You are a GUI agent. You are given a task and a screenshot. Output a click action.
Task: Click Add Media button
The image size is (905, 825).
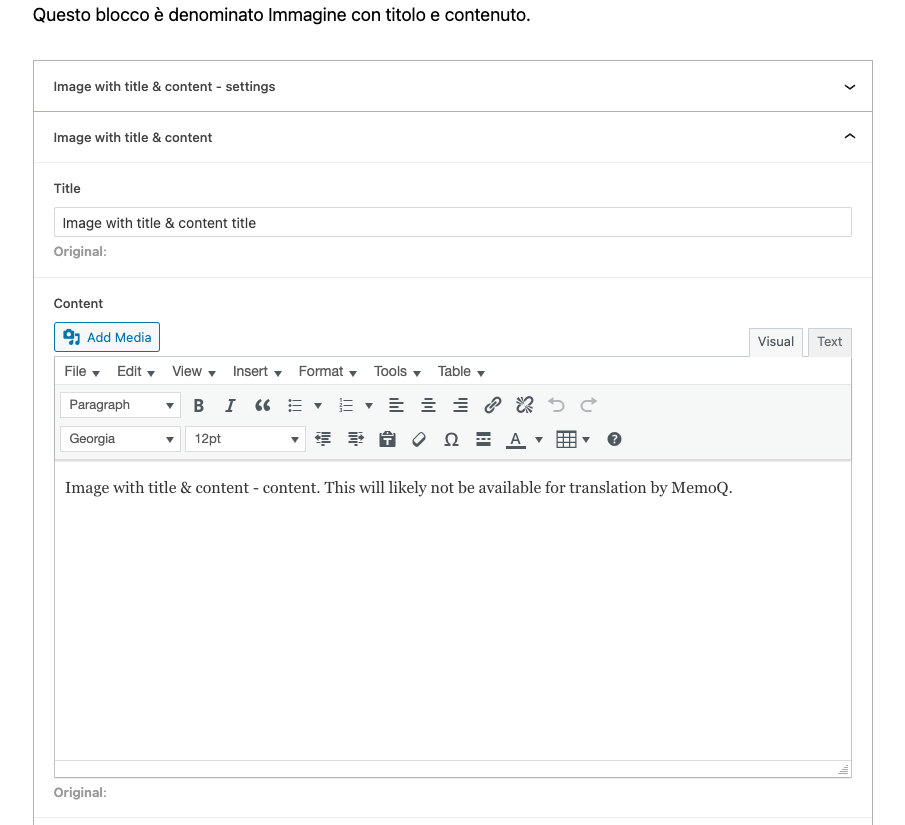(107, 337)
